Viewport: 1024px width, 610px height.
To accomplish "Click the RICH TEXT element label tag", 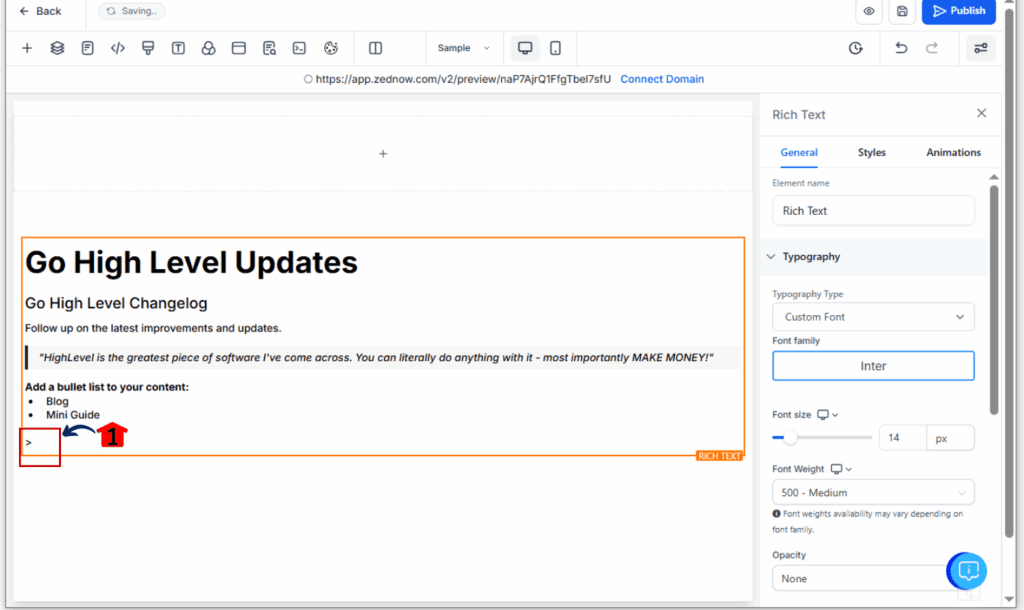I will 719,456.
